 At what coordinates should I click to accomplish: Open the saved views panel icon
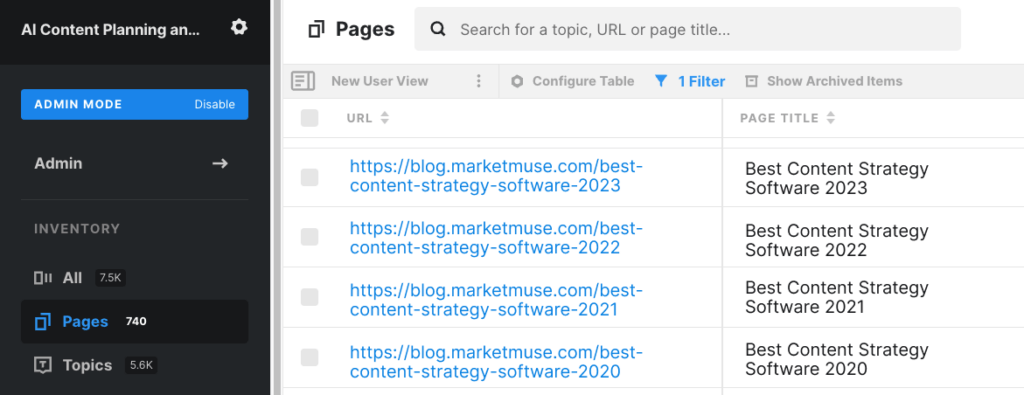click(x=302, y=81)
